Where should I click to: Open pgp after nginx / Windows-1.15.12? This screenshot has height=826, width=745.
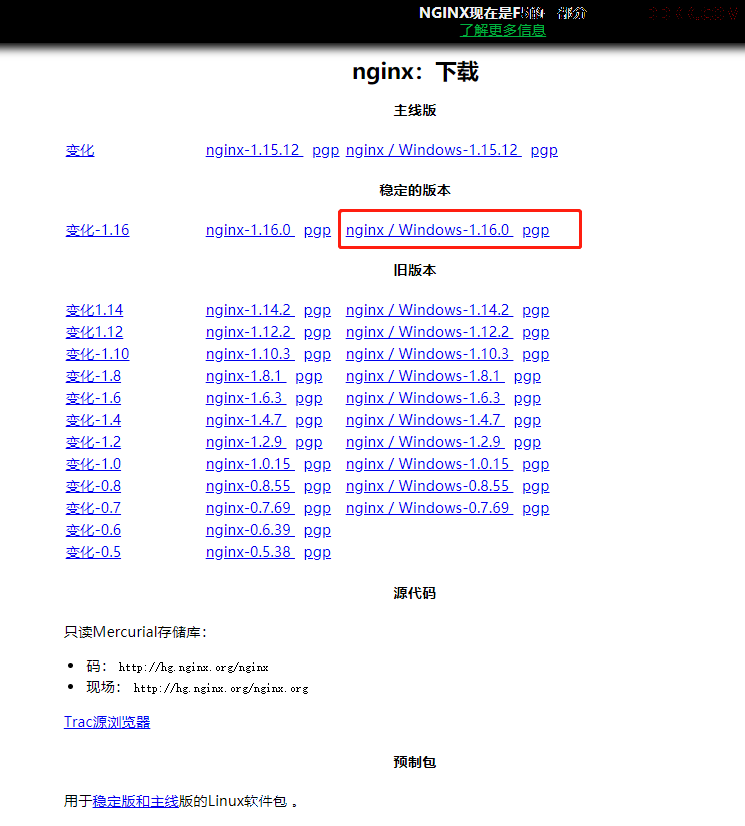click(x=544, y=150)
